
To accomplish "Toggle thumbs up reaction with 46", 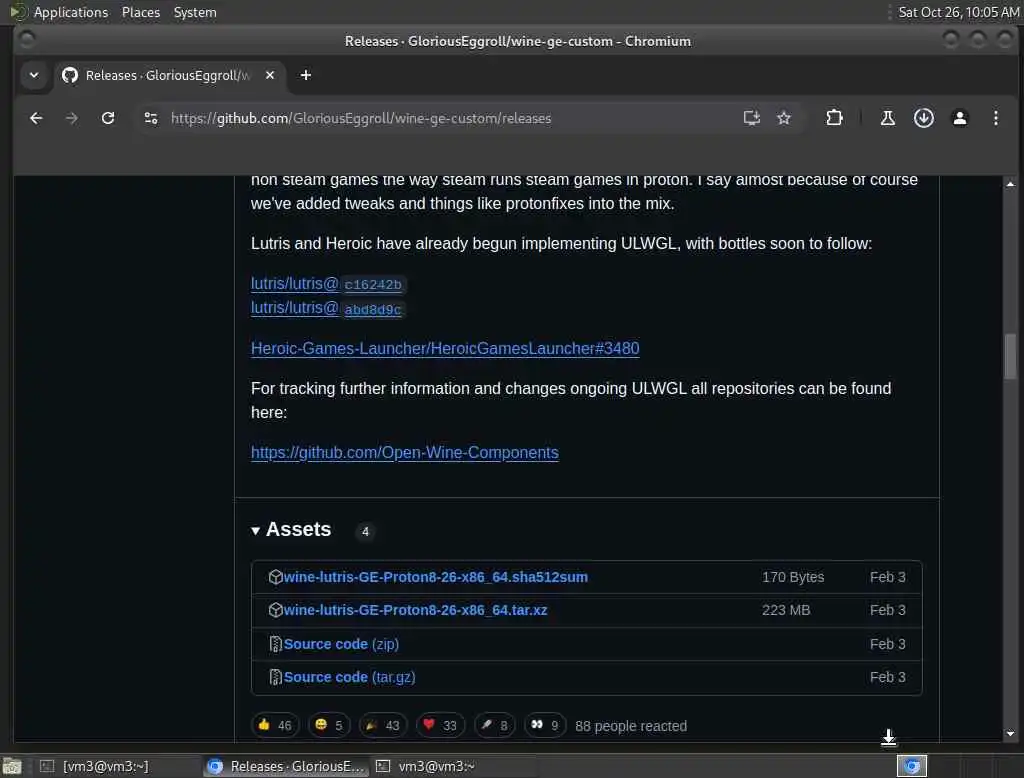I will point(275,726).
